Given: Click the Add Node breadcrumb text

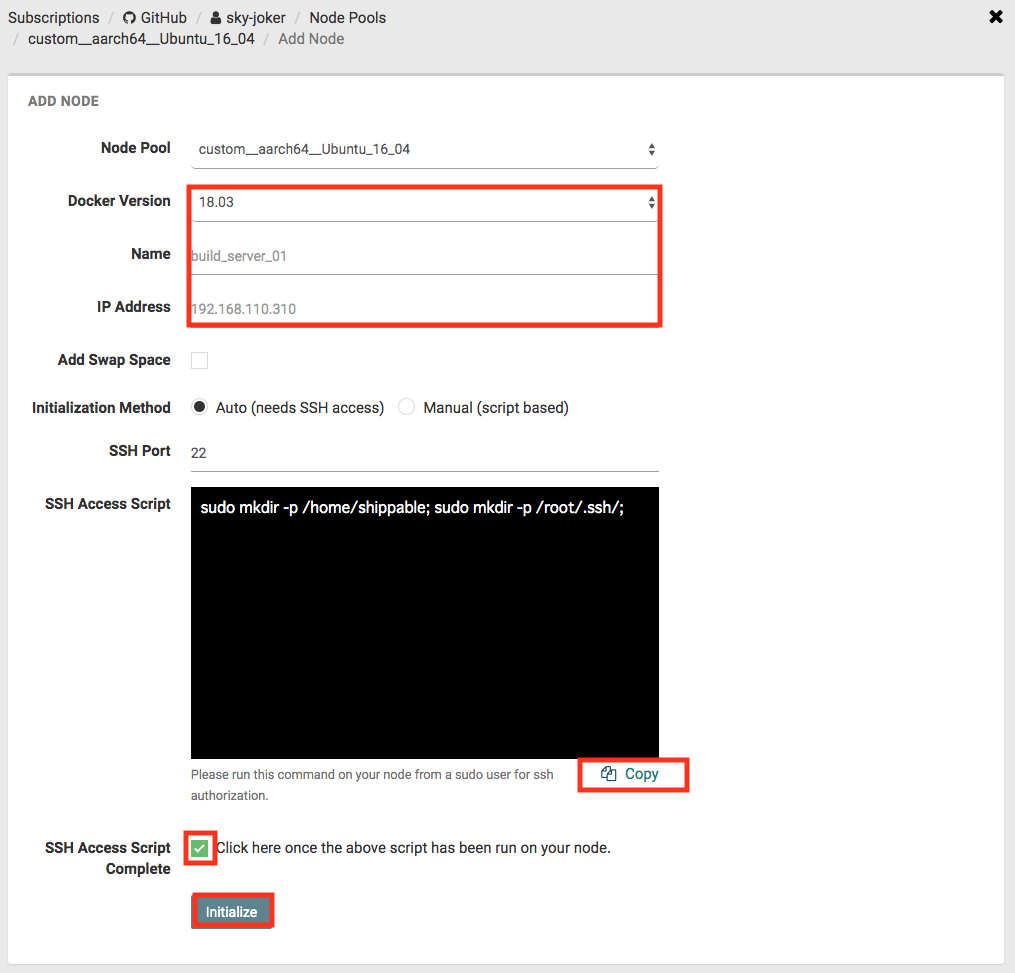Looking at the screenshot, I should pos(311,39).
